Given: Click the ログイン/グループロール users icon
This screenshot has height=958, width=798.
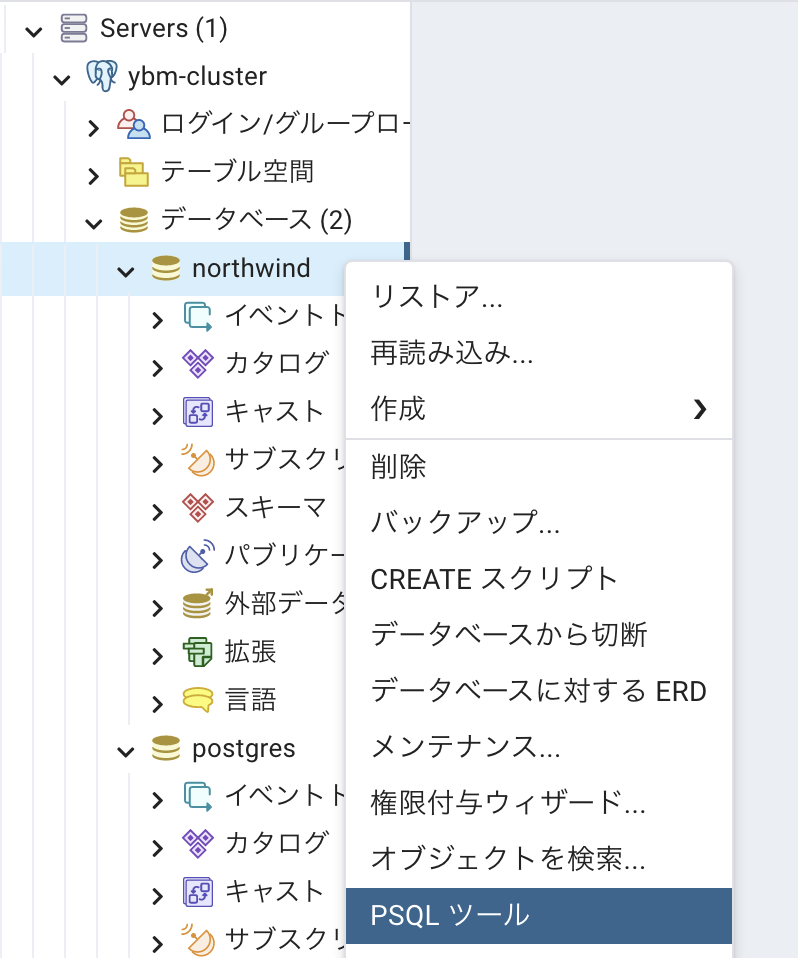Looking at the screenshot, I should [x=134, y=124].
